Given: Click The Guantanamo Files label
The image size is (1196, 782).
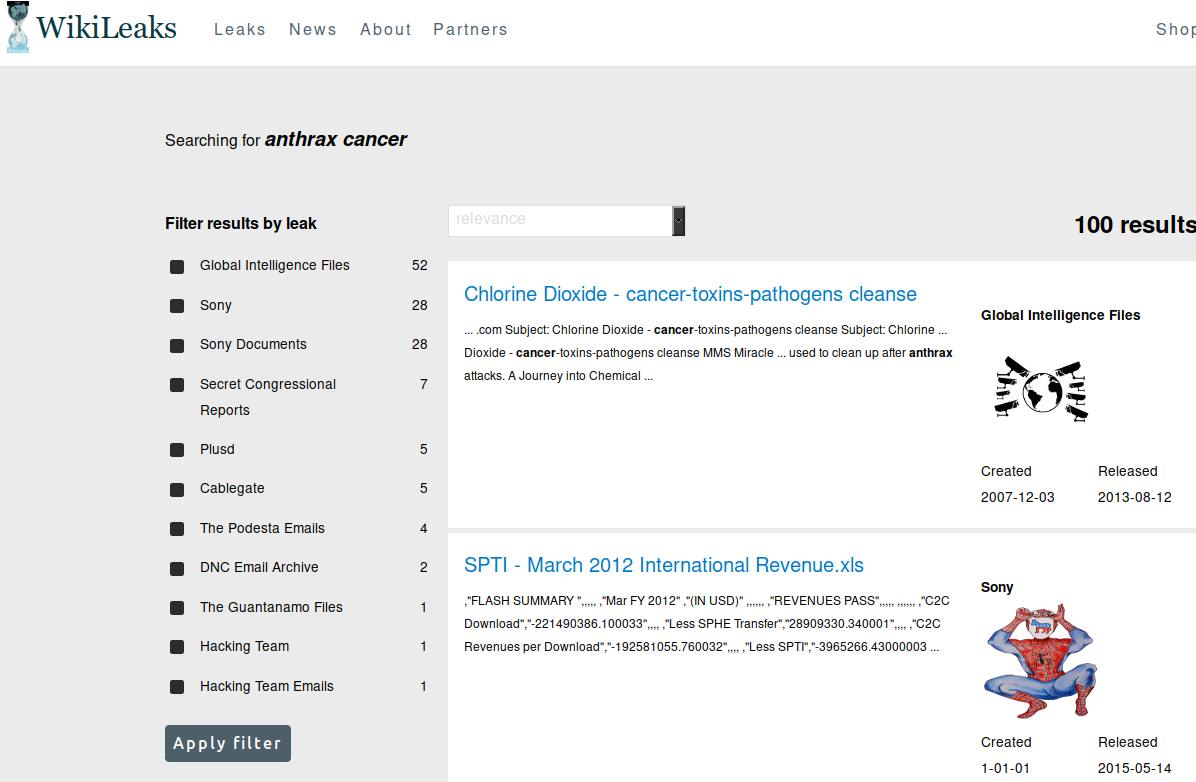Looking at the screenshot, I should pyautogui.click(x=272, y=607).
